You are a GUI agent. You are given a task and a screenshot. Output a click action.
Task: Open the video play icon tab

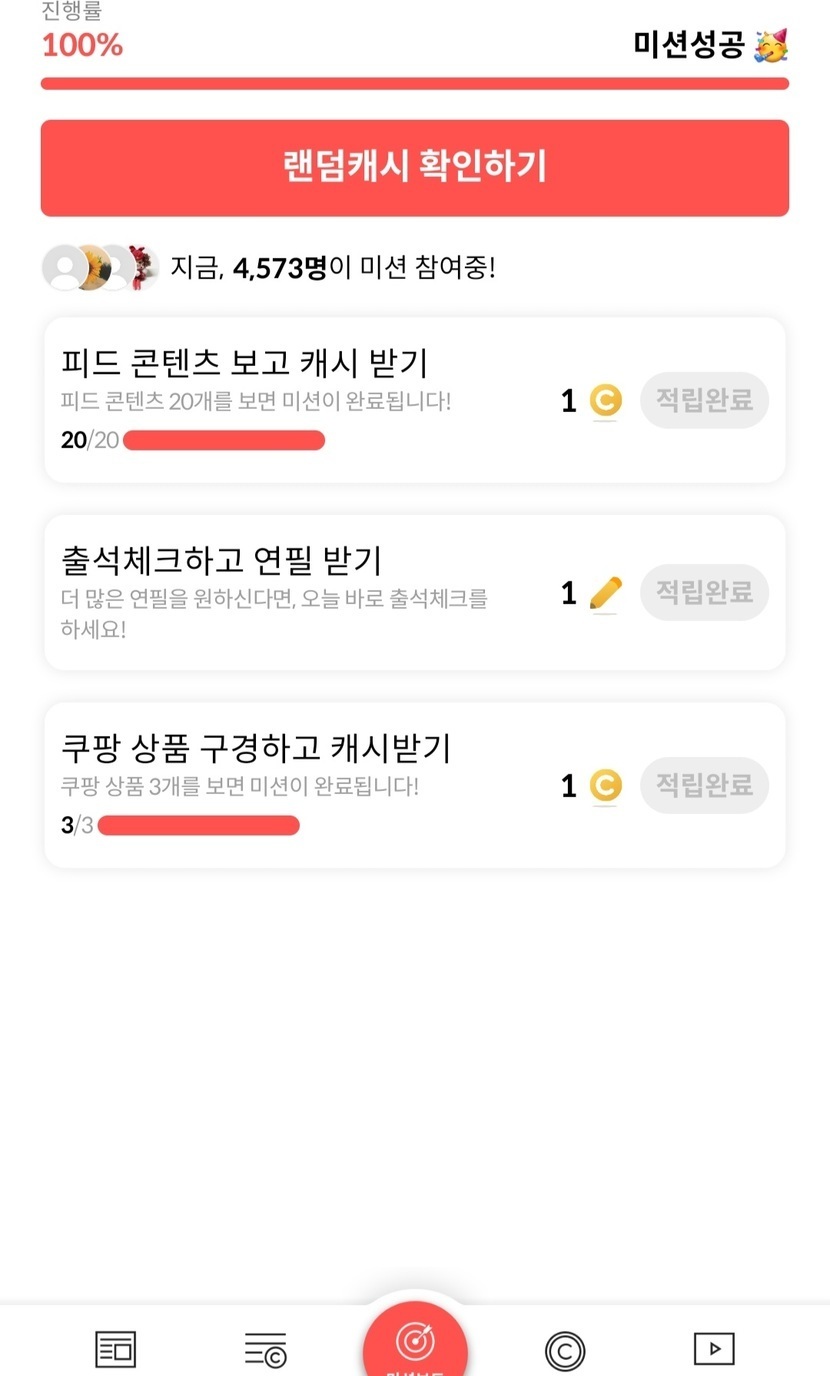[714, 1349]
